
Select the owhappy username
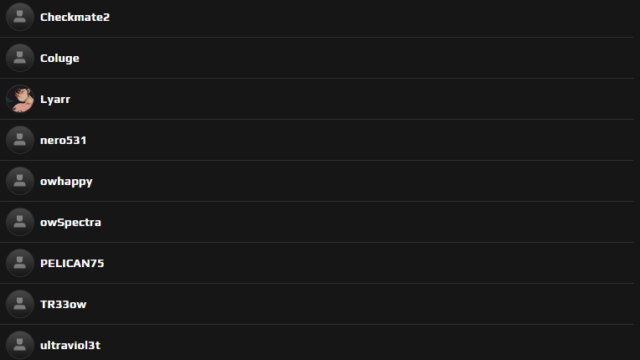[66, 182]
